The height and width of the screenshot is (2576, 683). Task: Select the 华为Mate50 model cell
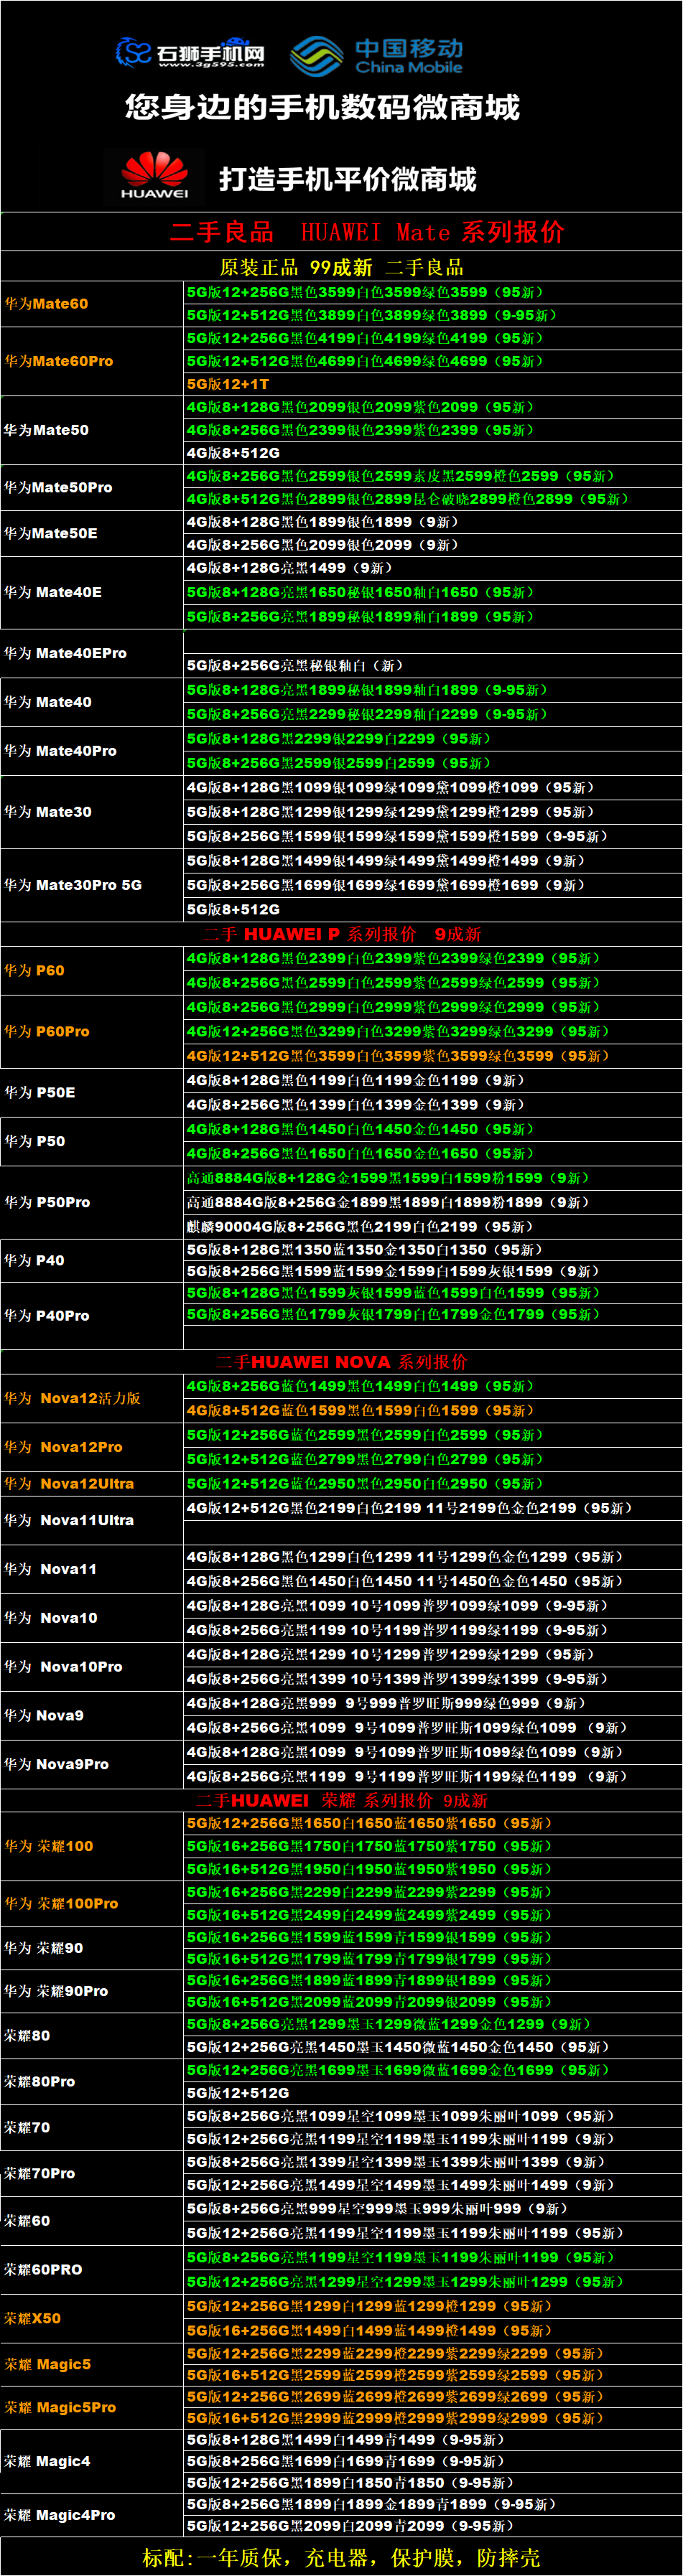click(x=91, y=430)
